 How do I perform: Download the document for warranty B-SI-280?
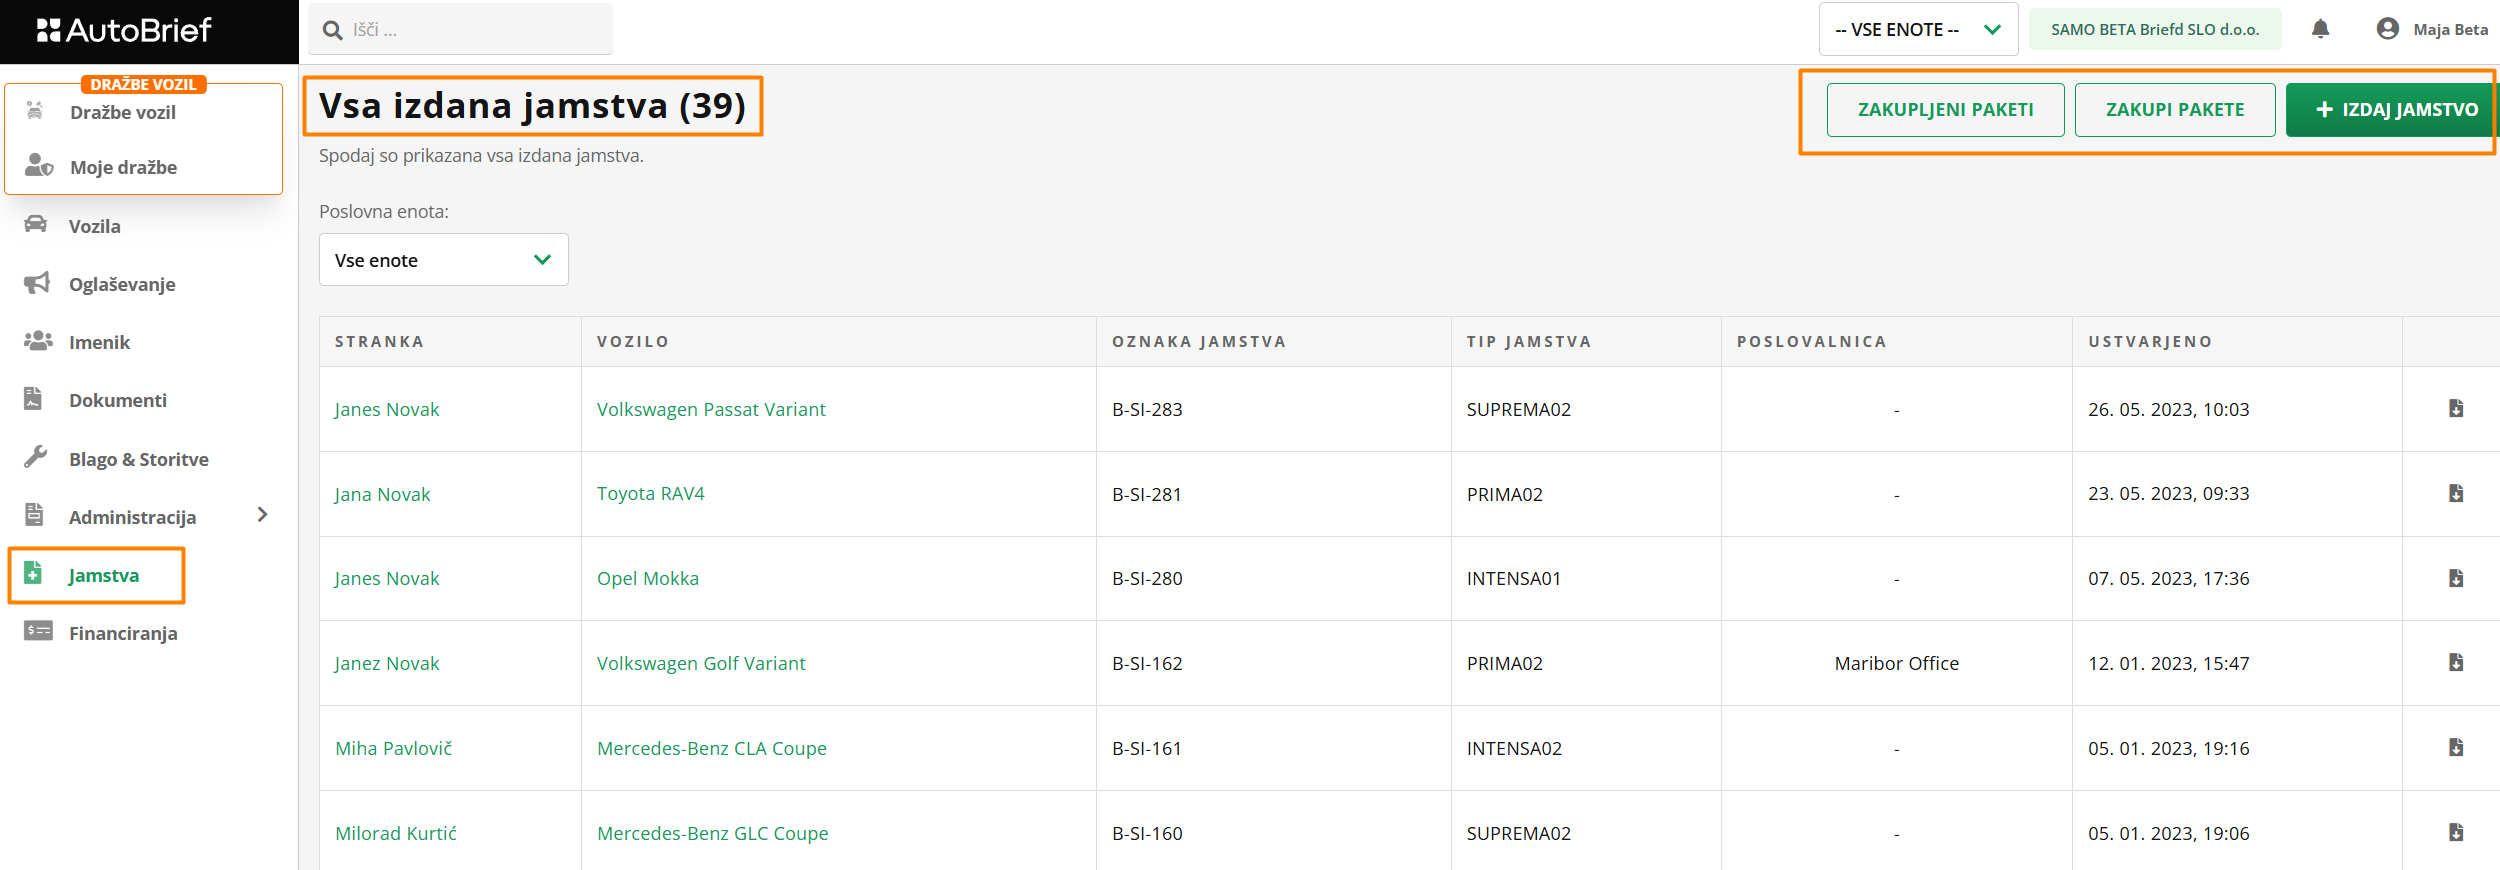tap(2455, 579)
